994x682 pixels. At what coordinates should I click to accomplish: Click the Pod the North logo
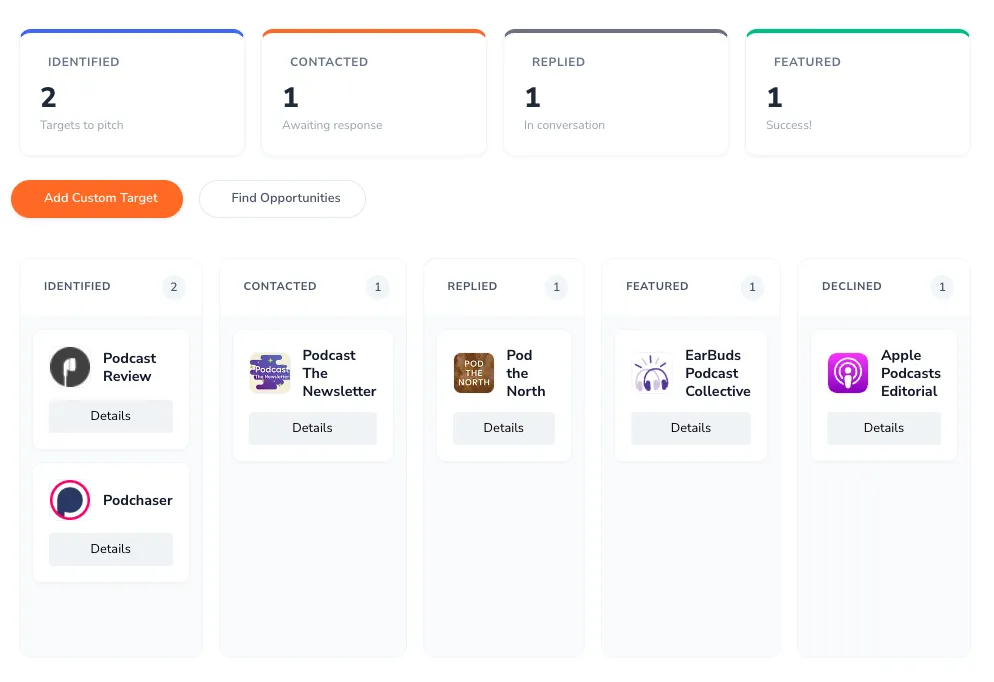(474, 373)
